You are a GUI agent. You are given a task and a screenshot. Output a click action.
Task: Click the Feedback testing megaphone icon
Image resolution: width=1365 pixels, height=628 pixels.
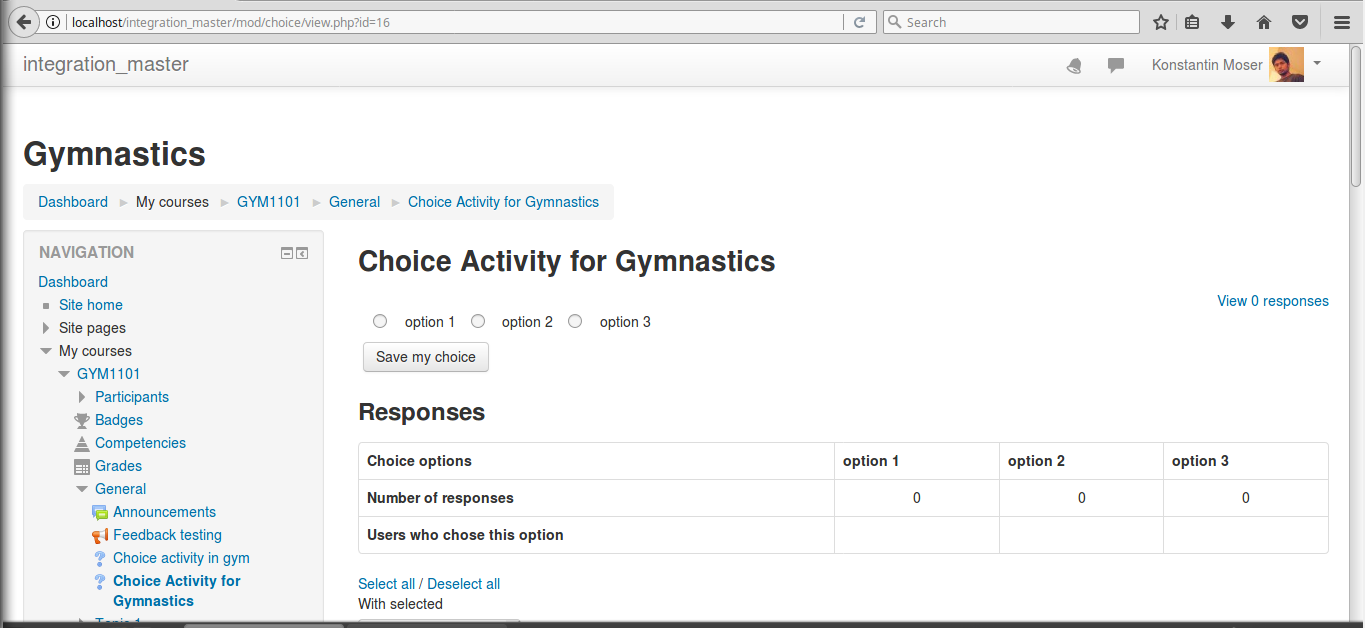click(100, 535)
